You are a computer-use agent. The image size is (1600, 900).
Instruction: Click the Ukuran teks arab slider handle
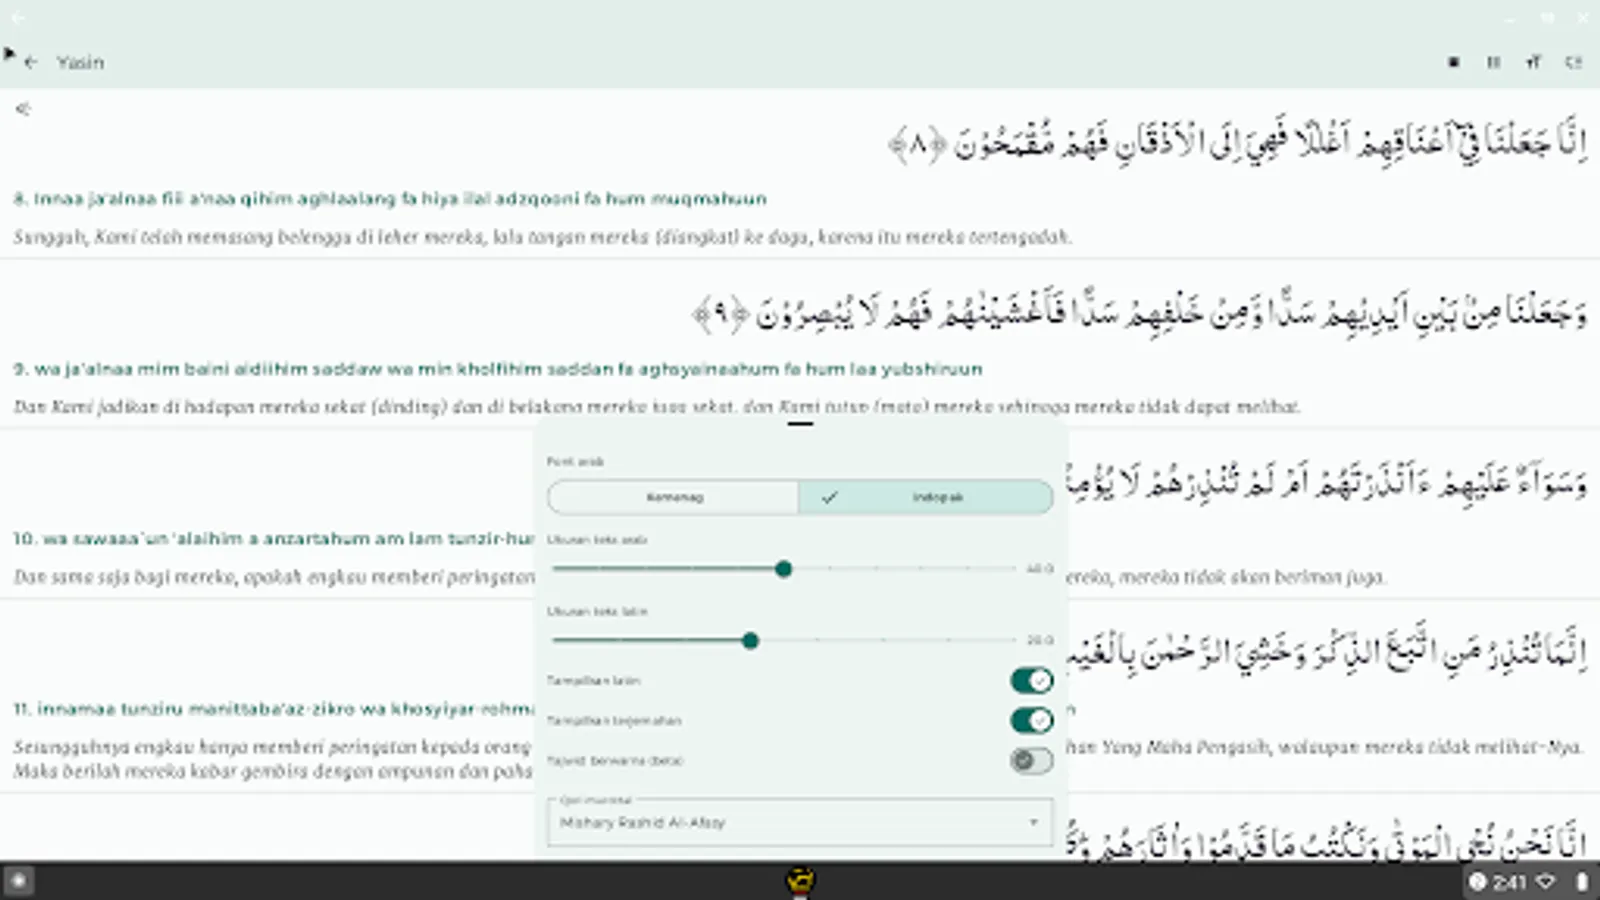pyautogui.click(x=784, y=568)
